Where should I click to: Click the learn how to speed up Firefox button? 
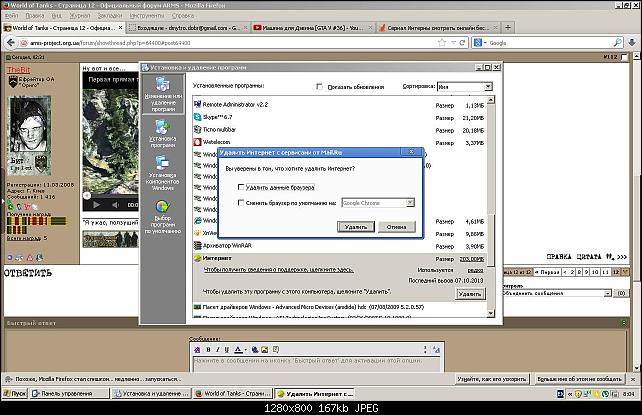point(492,379)
